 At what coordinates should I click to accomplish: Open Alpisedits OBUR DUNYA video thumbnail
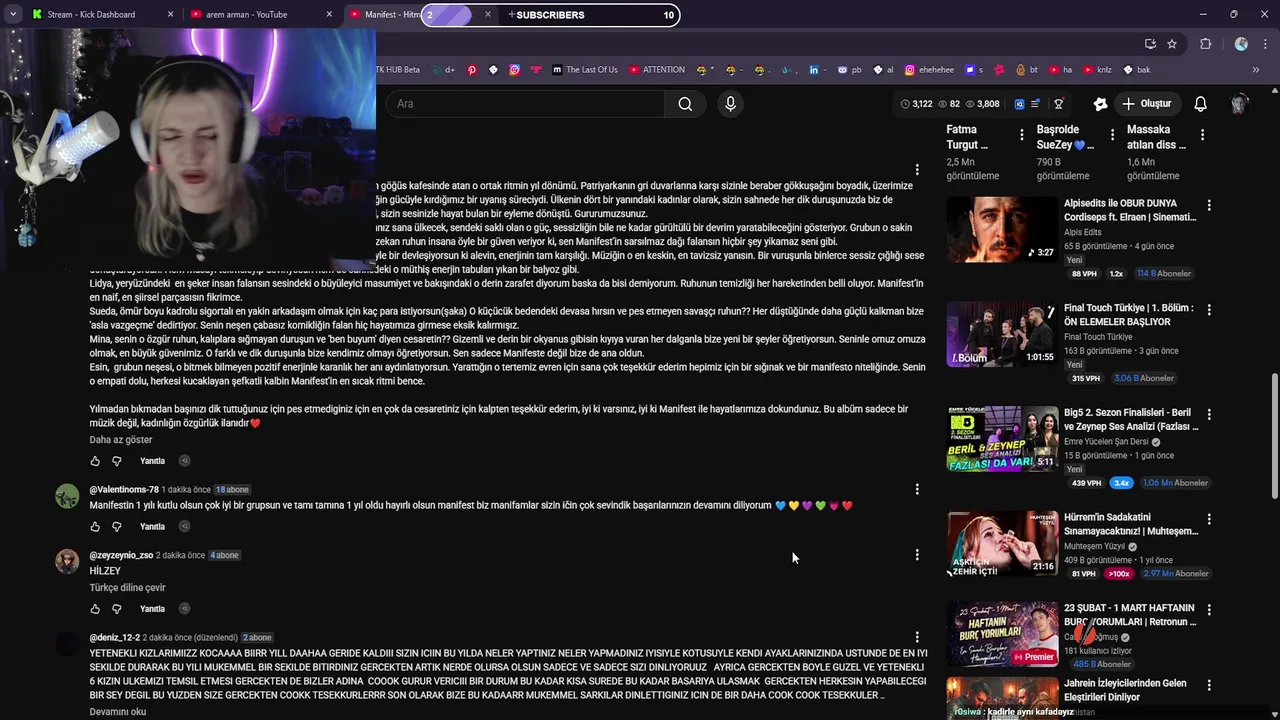[x=1002, y=229]
